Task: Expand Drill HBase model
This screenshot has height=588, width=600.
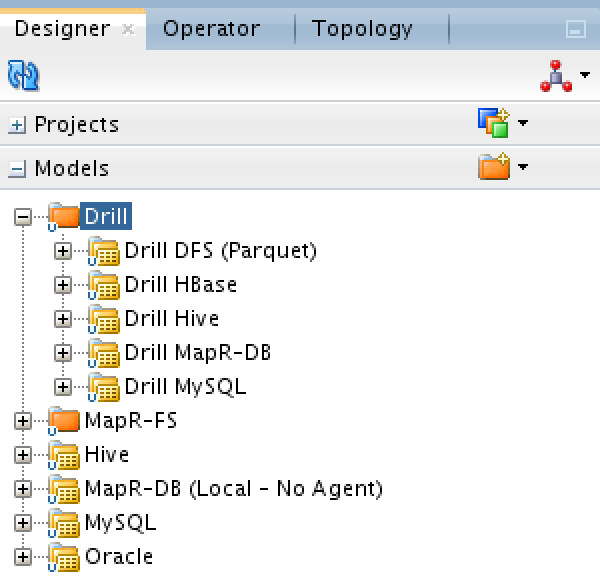Action: (x=63, y=285)
